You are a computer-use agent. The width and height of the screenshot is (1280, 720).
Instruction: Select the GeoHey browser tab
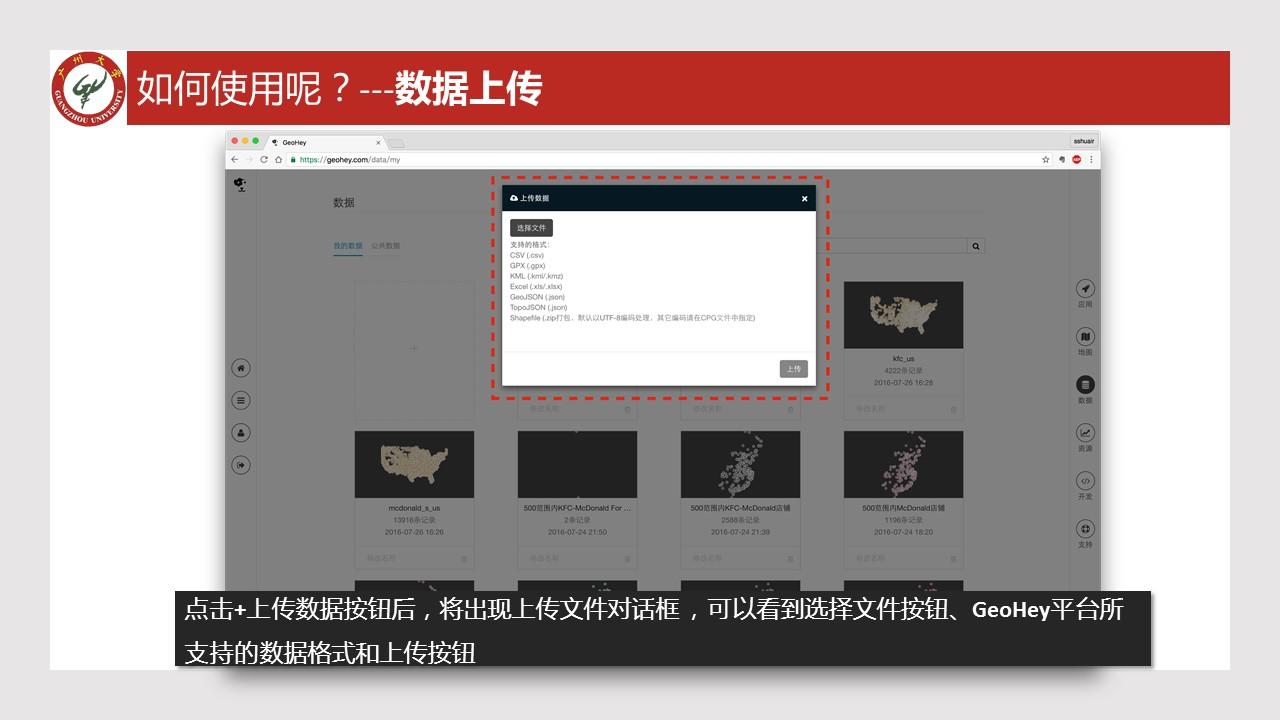coord(326,142)
